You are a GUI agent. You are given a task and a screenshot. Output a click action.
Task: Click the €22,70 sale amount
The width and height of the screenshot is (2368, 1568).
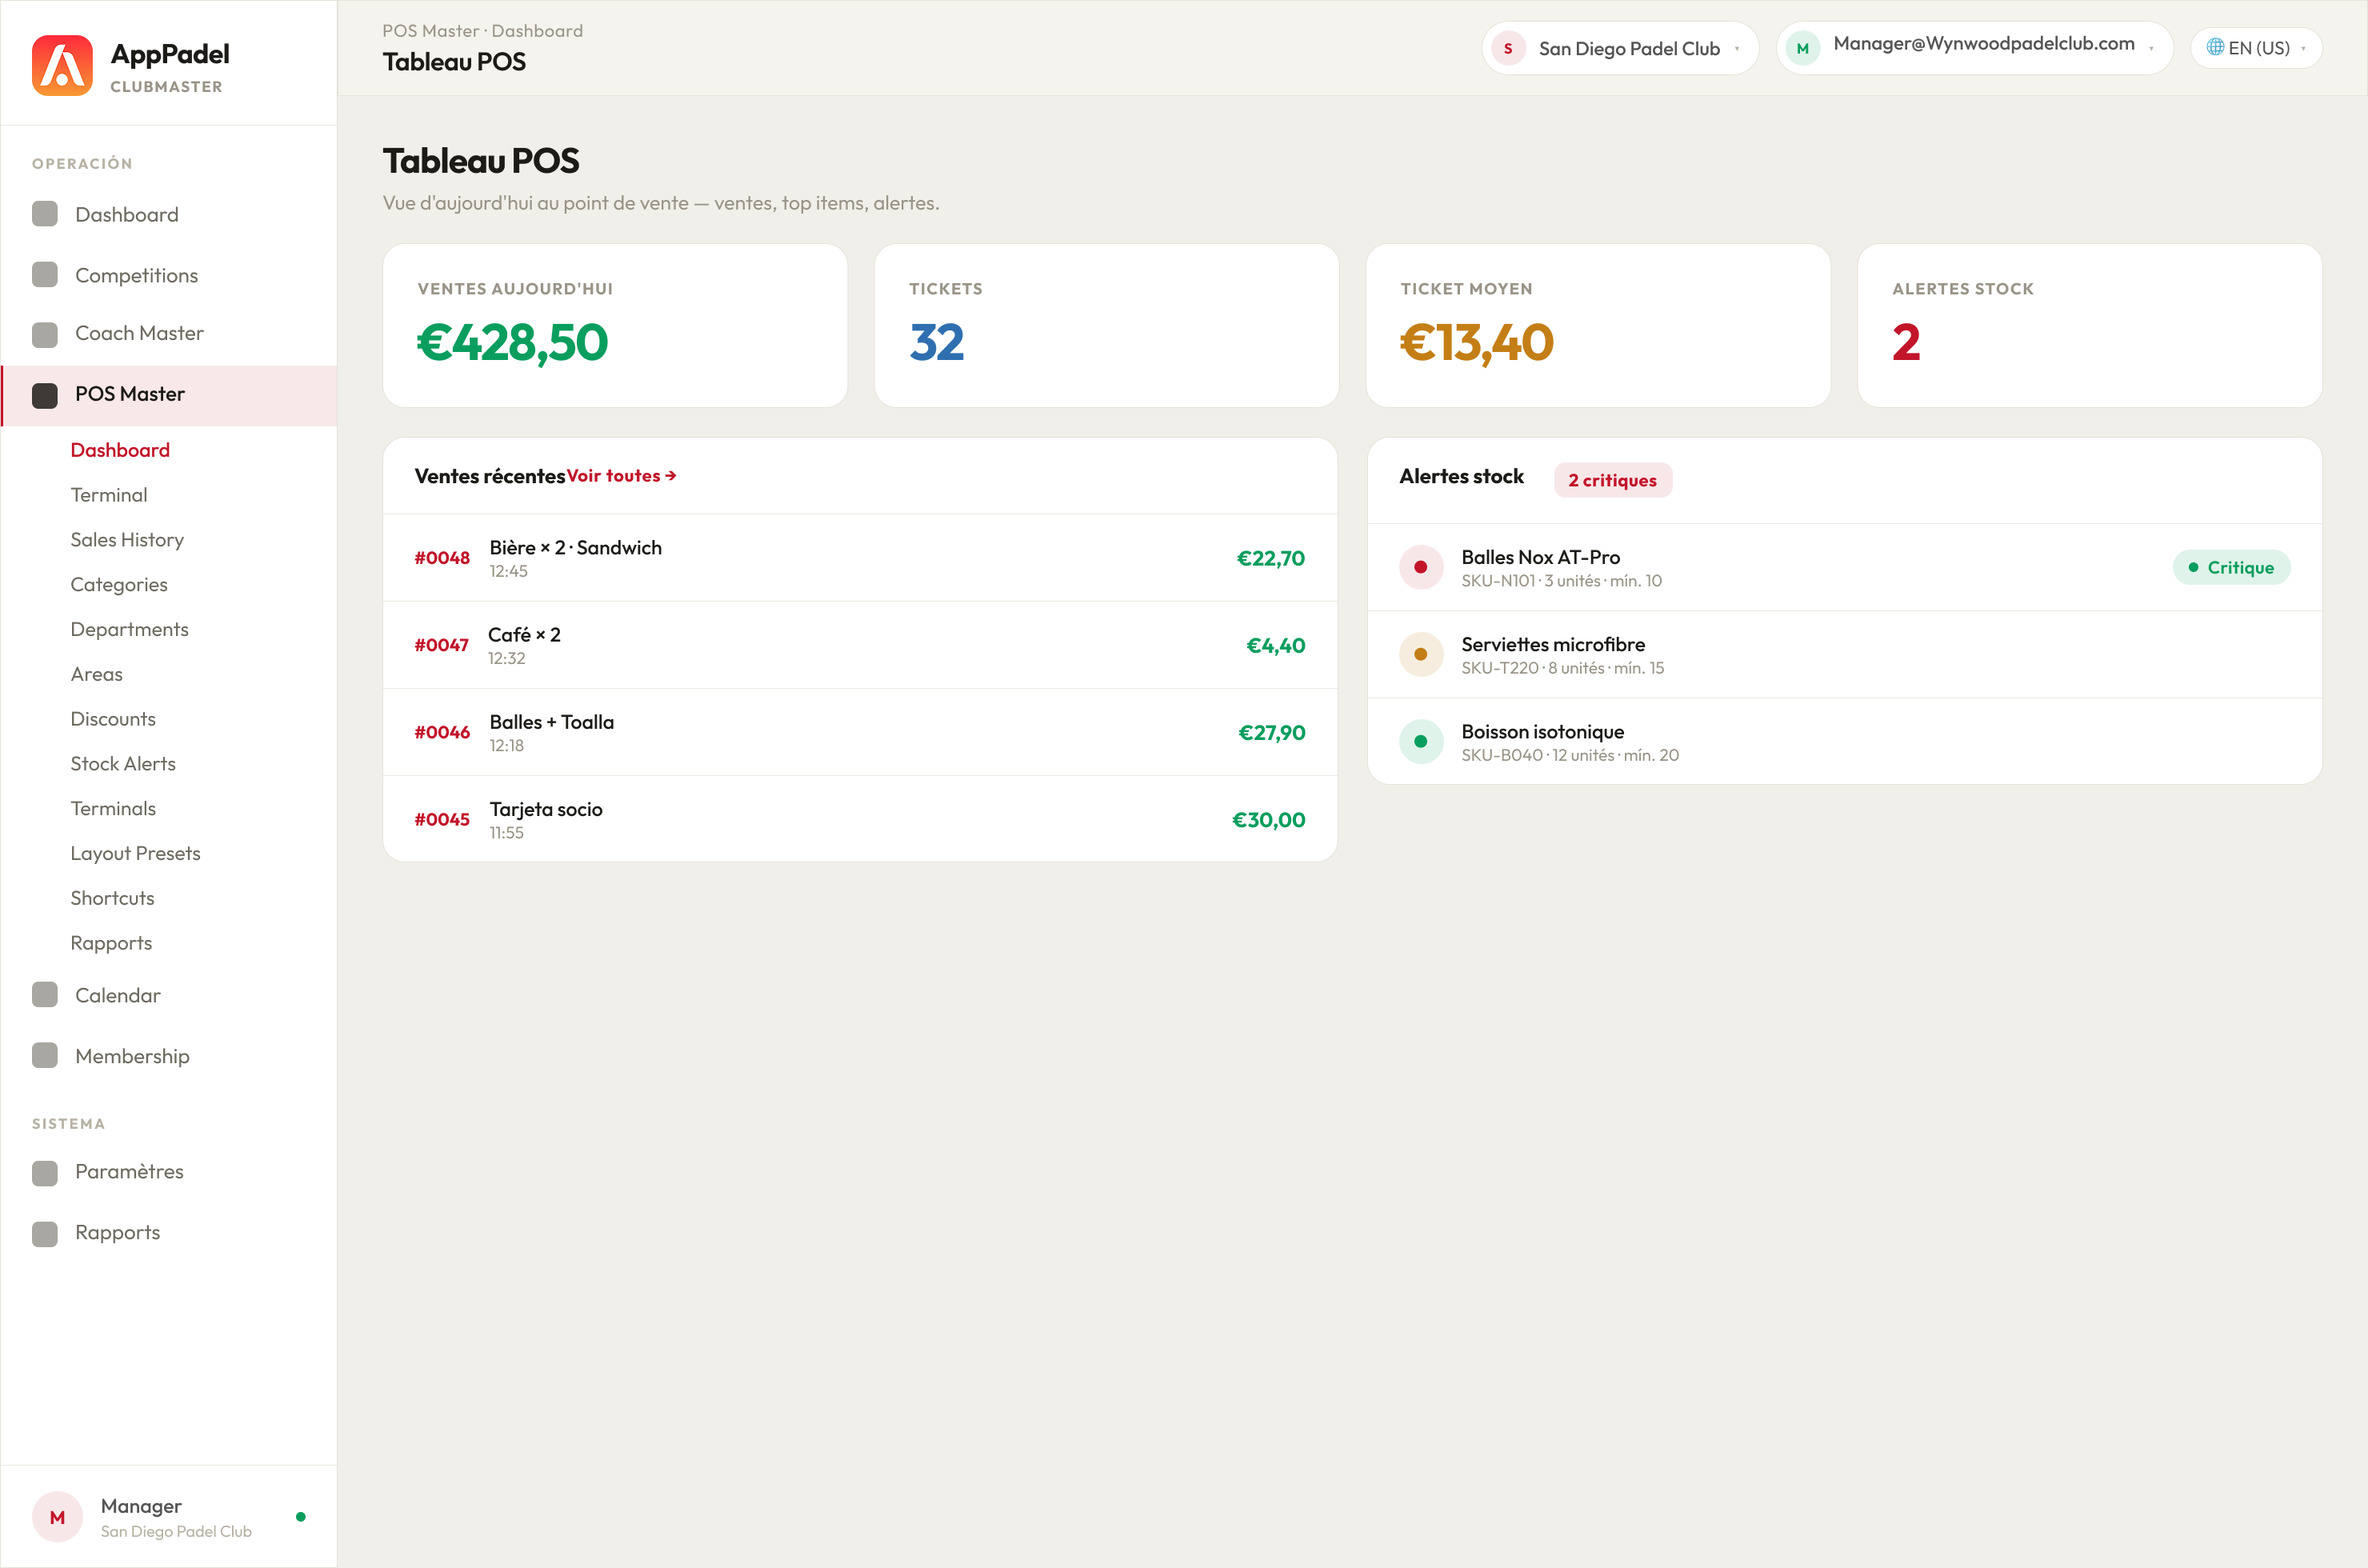click(1270, 558)
